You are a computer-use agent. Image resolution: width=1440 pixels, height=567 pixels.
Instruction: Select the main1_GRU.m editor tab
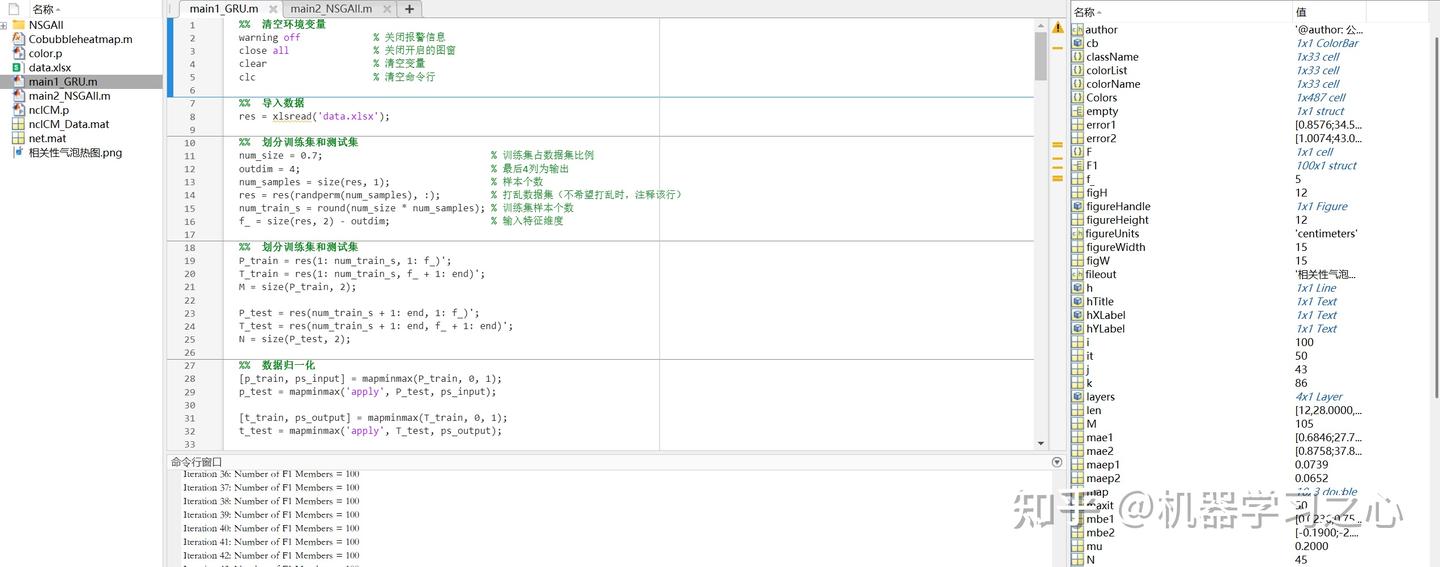(x=223, y=9)
